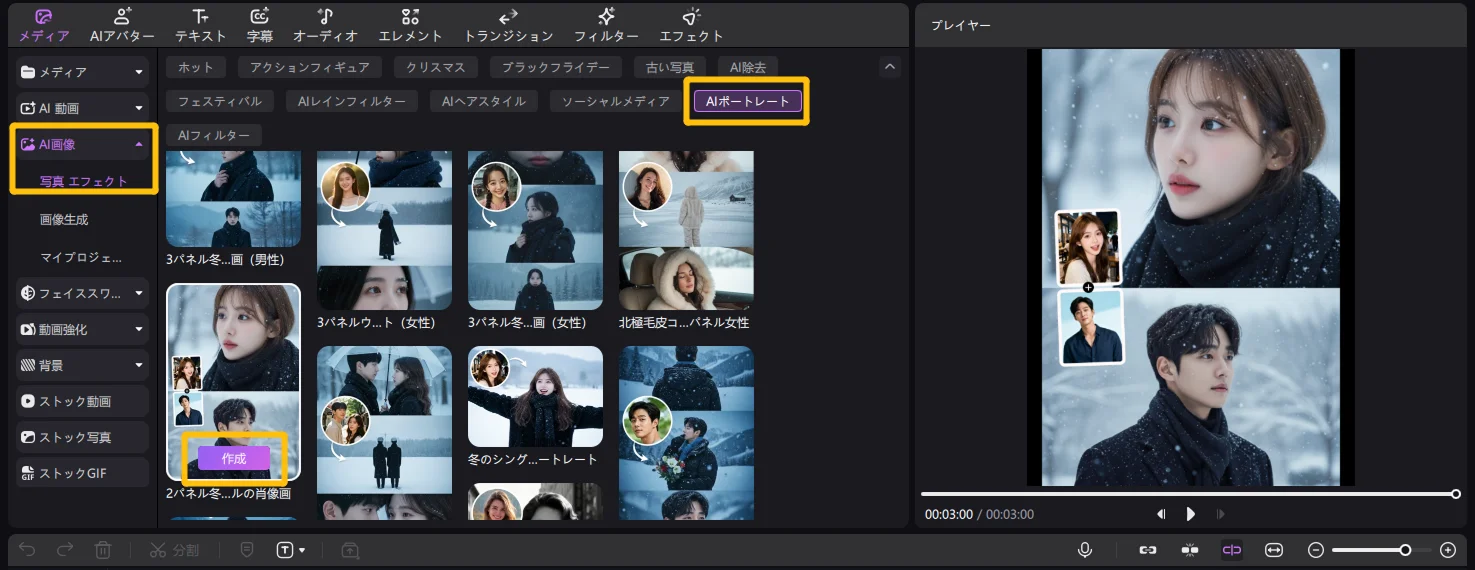Screen dimensions: 1475x570
Task: Open ストックGIF in sidebar
Action: pyautogui.click(x=82, y=473)
